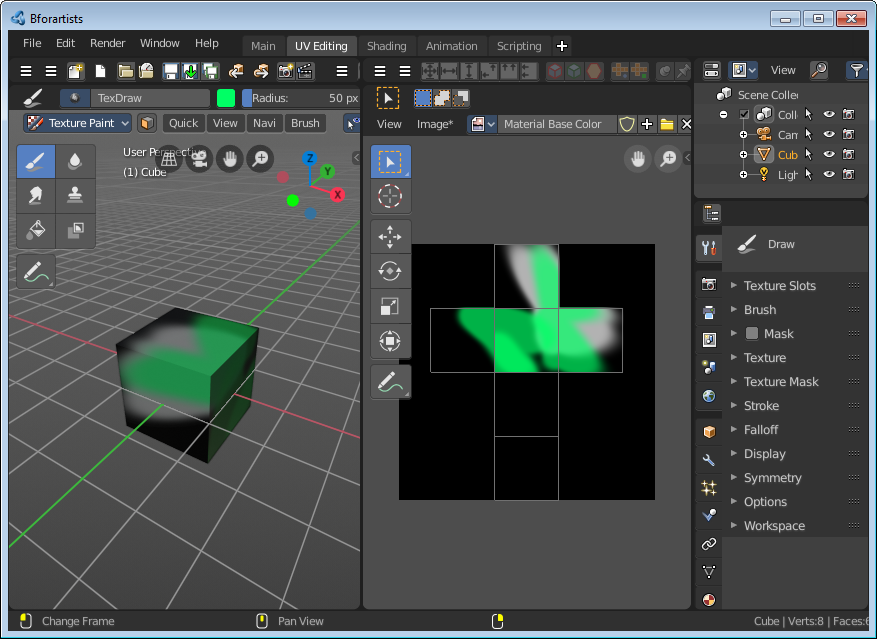Image resolution: width=877 pixels, height=639 pixels.
Task: Activate the Cursor tool in image editor
Action: coord(390,196)
